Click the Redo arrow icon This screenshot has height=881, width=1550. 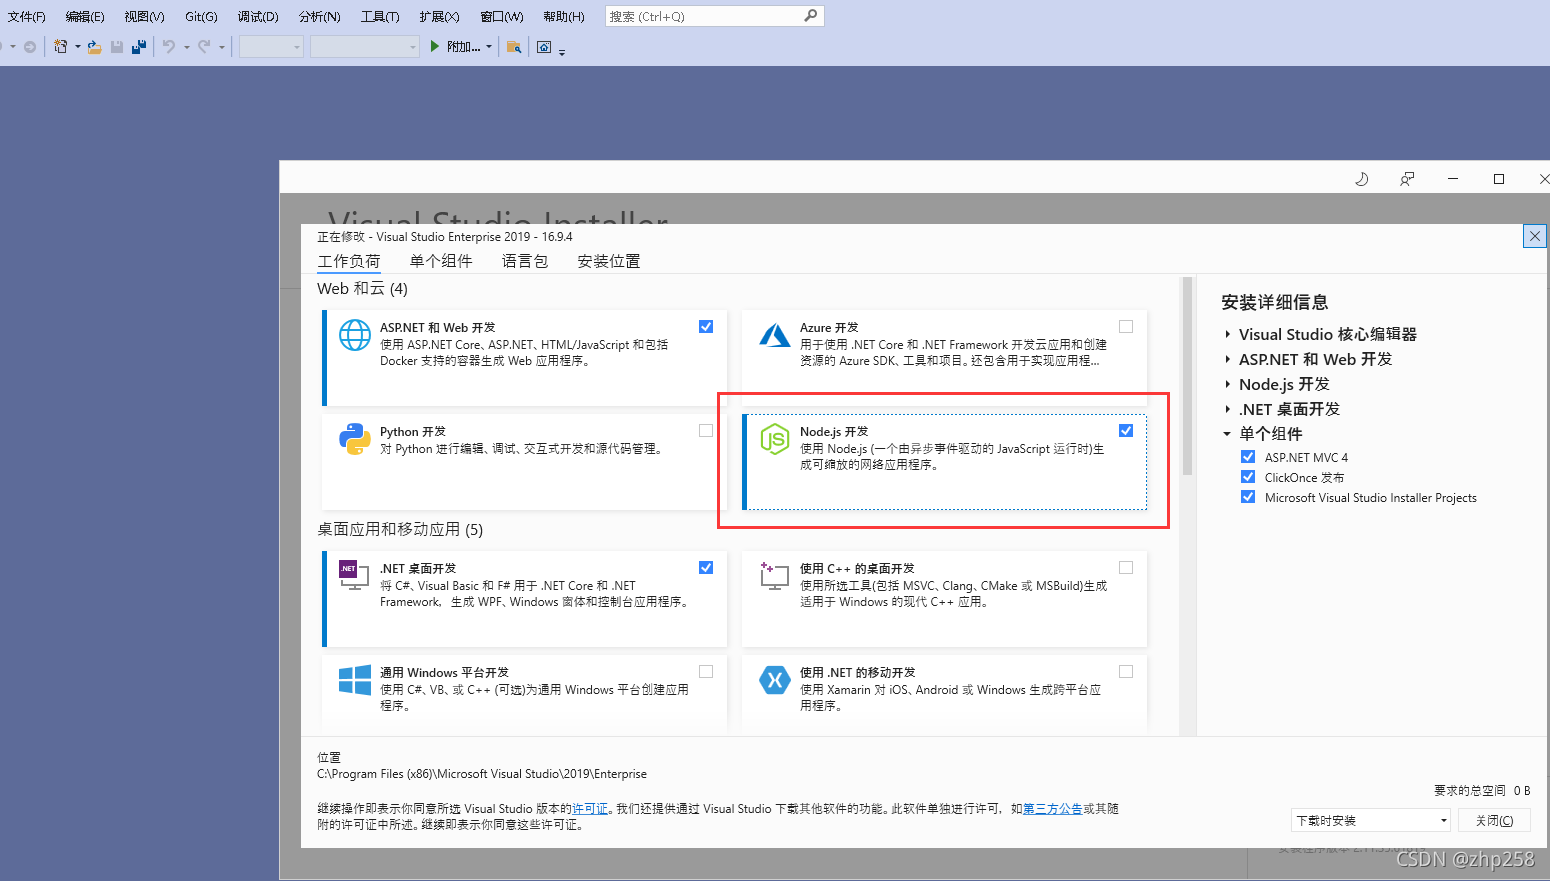[x=204, y=47]
